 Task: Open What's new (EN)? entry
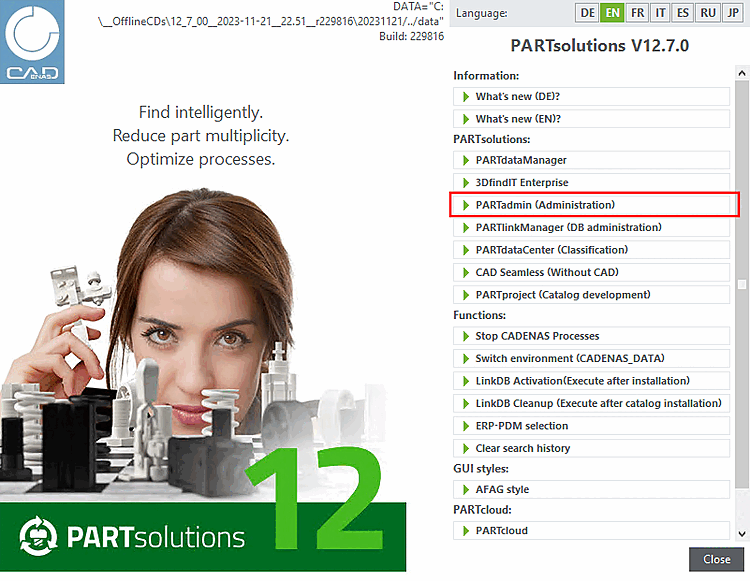[591, 120]
